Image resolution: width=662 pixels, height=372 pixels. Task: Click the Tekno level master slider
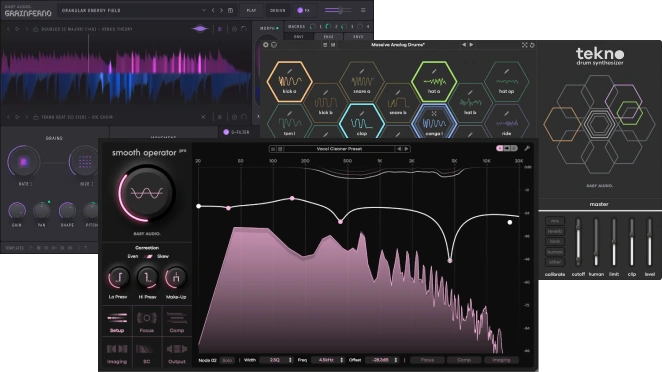649,242
